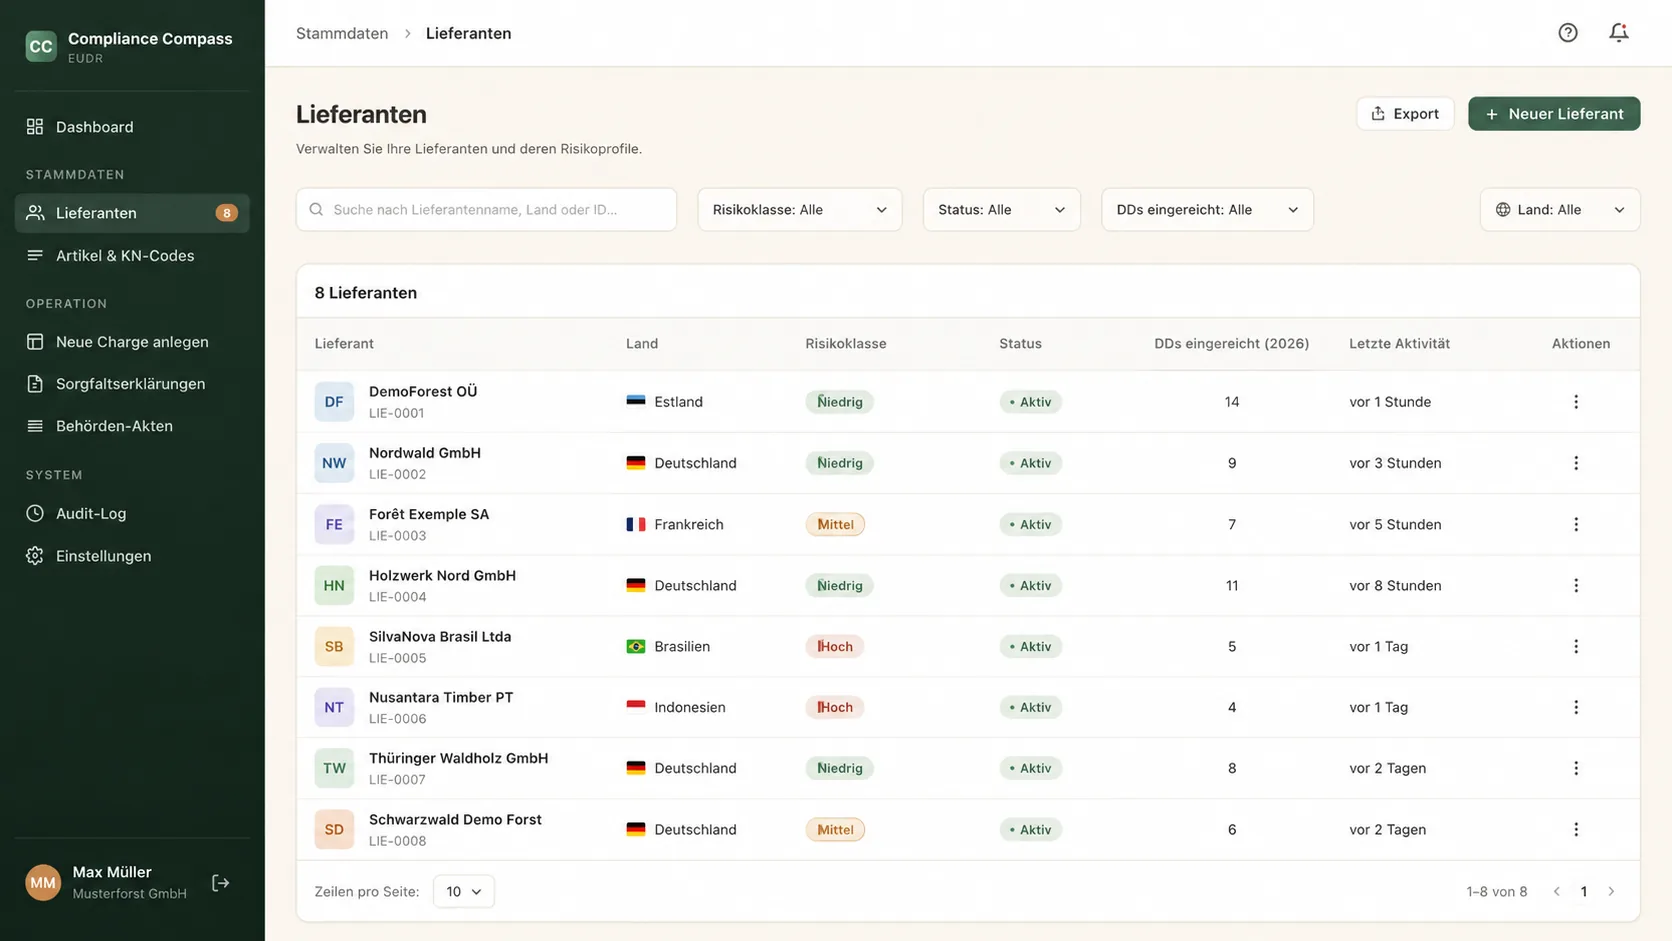The height and width of the screenshot is (941, 1672).
Task: Open actions menu for Nusantara Timber PT
Action: (1576, 707)
